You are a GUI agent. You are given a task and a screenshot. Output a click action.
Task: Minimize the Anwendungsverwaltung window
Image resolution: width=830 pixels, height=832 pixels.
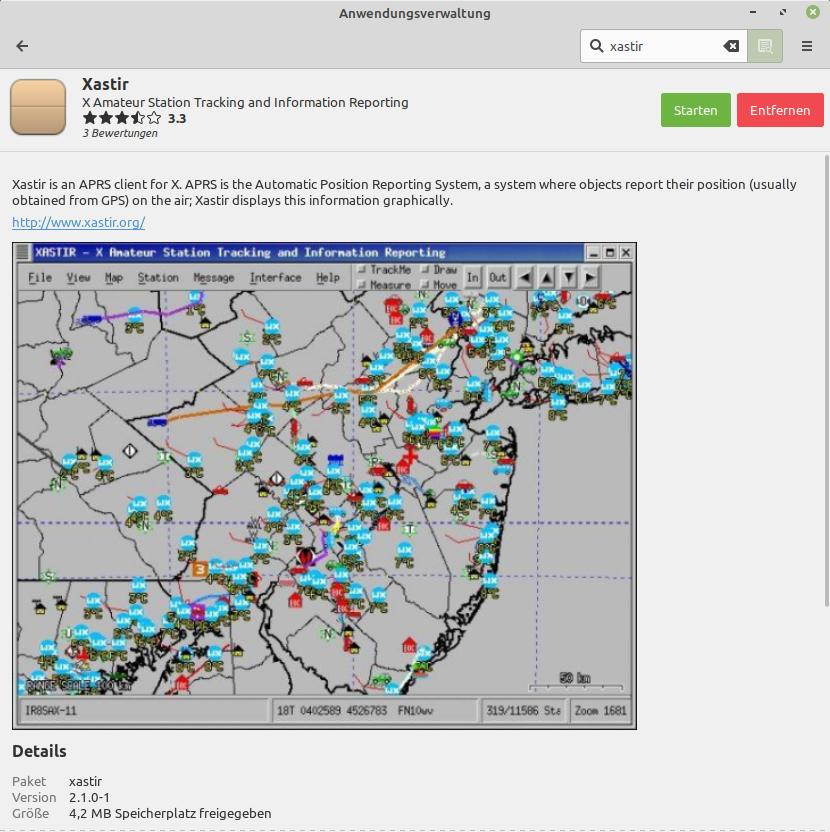tap(753, 12)
